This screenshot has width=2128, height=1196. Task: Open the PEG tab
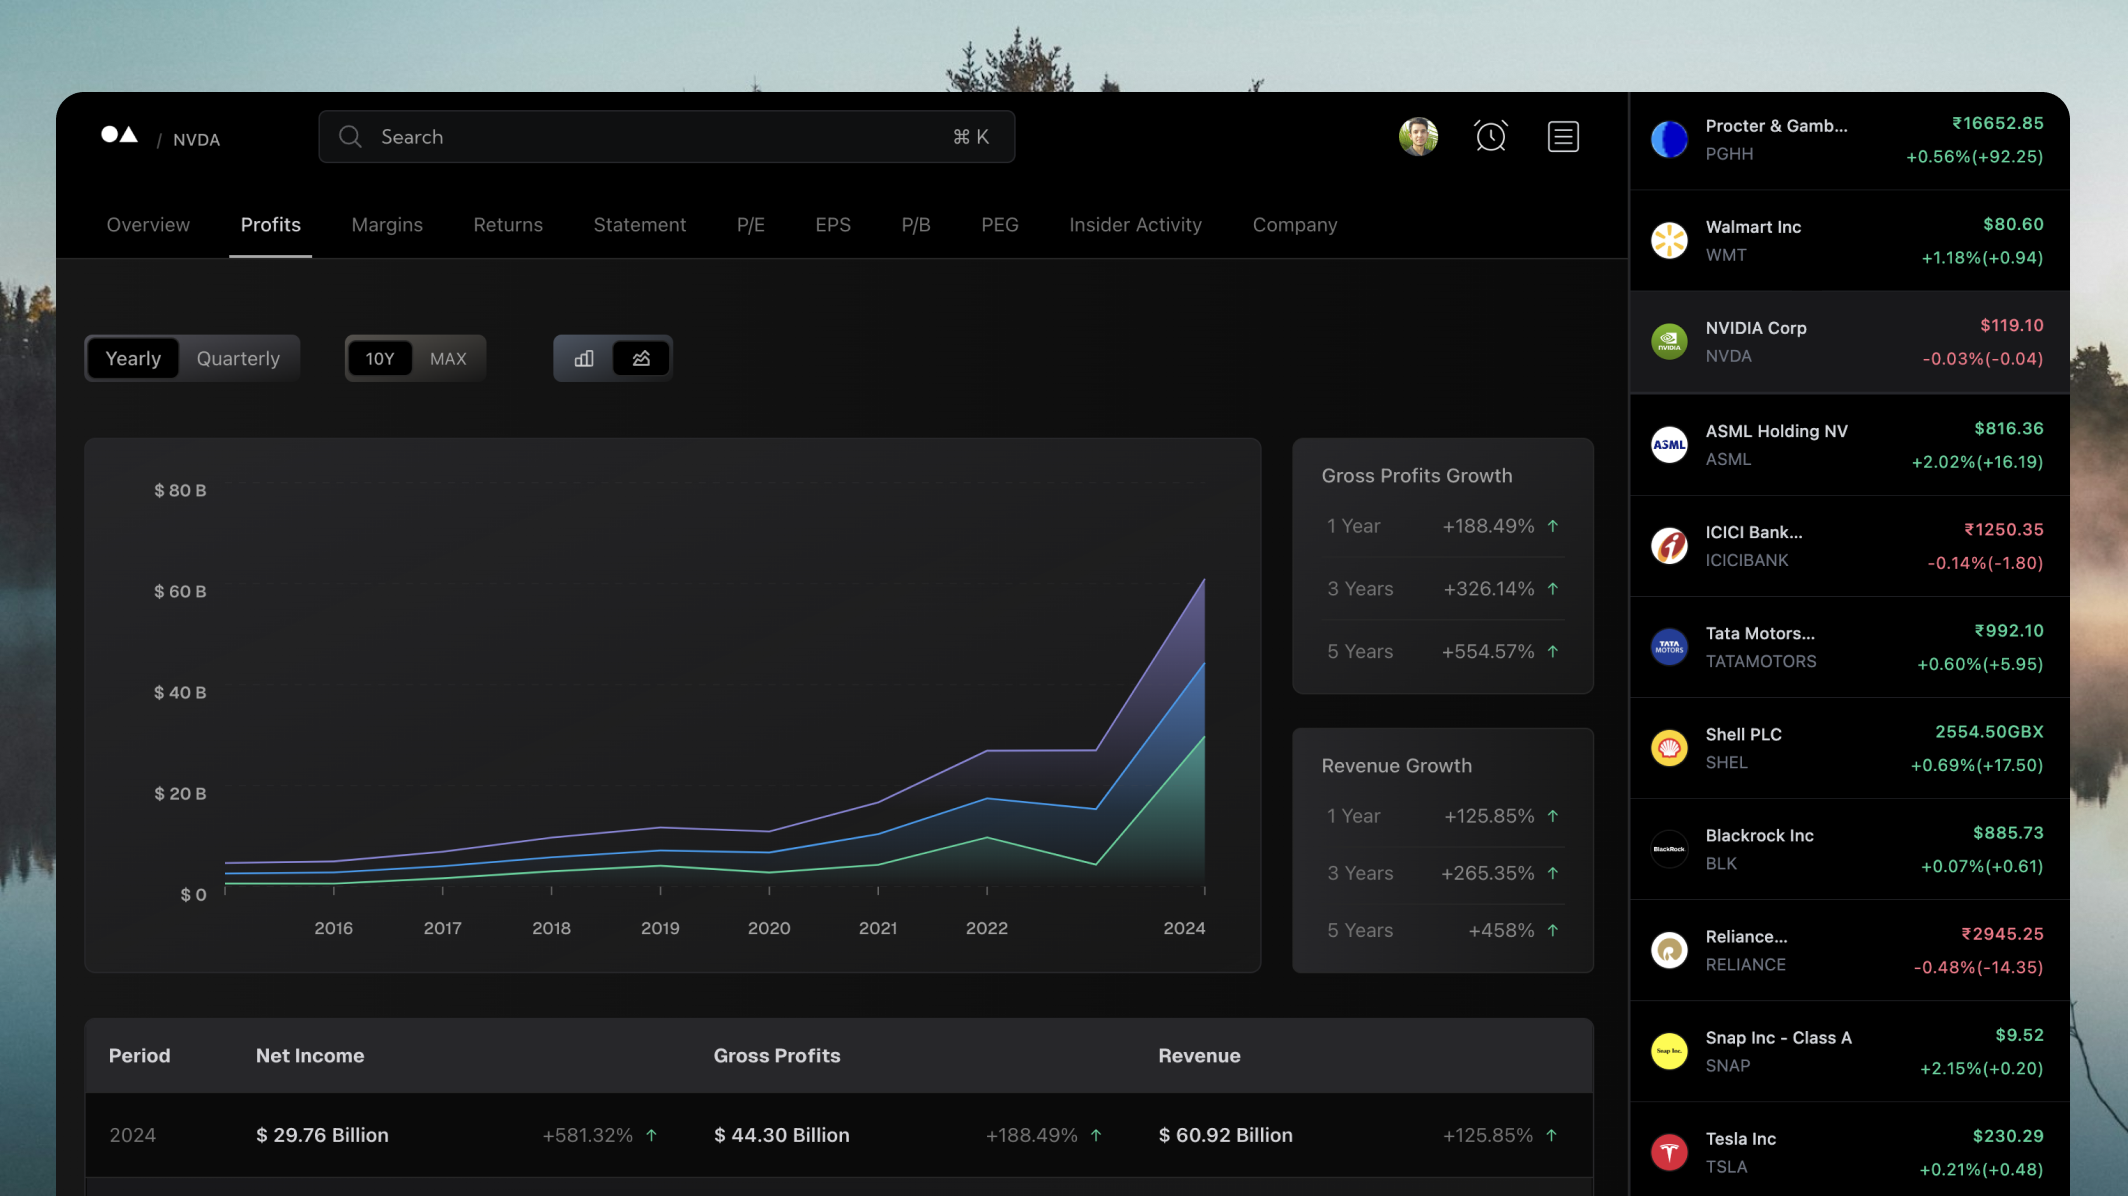pos(1000,225)
